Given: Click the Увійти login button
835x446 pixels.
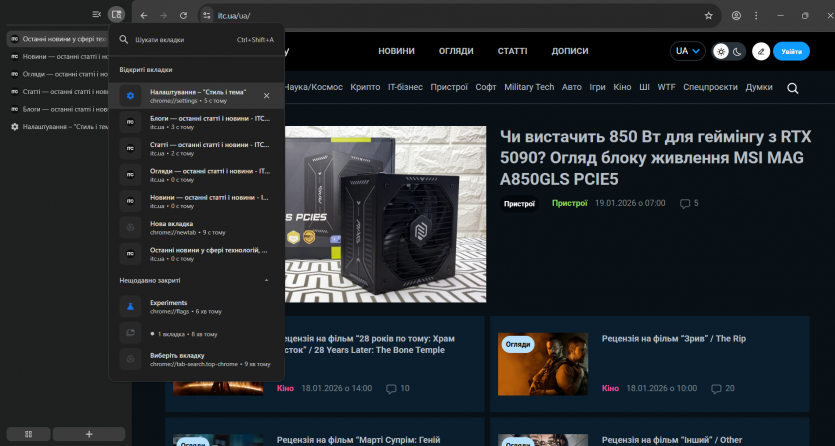Looking at the screenshot, I should pos(791,52).
